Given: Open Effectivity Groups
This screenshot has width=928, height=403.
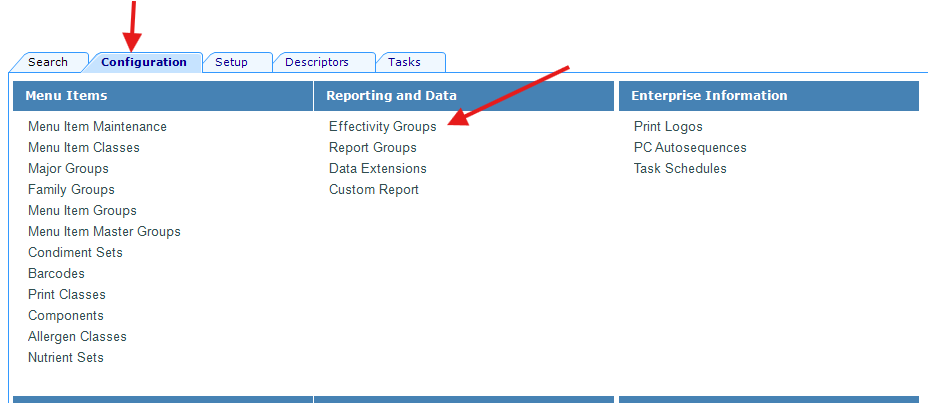Looking at the screenshot, I should tap(382, 127).
